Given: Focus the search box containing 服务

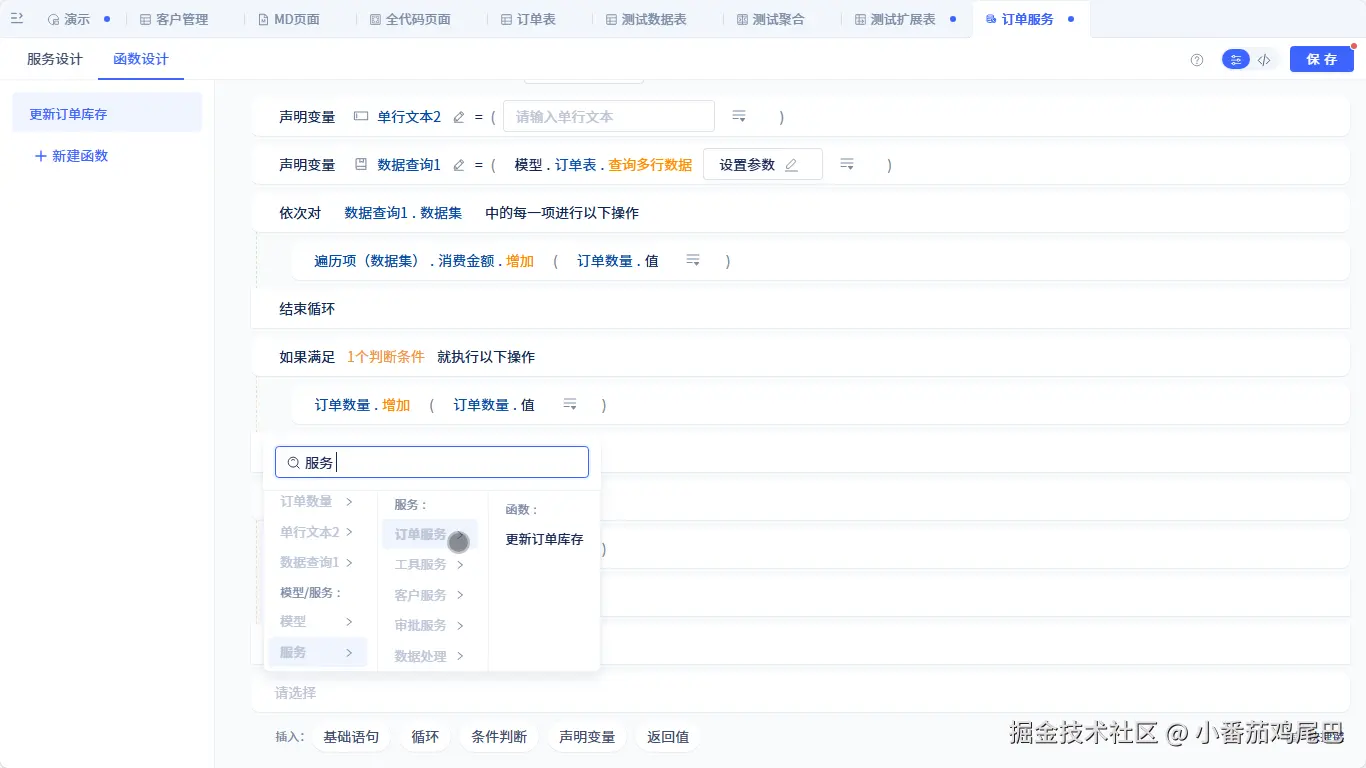Looking at the screenshot, I should [x=432, y=462].
